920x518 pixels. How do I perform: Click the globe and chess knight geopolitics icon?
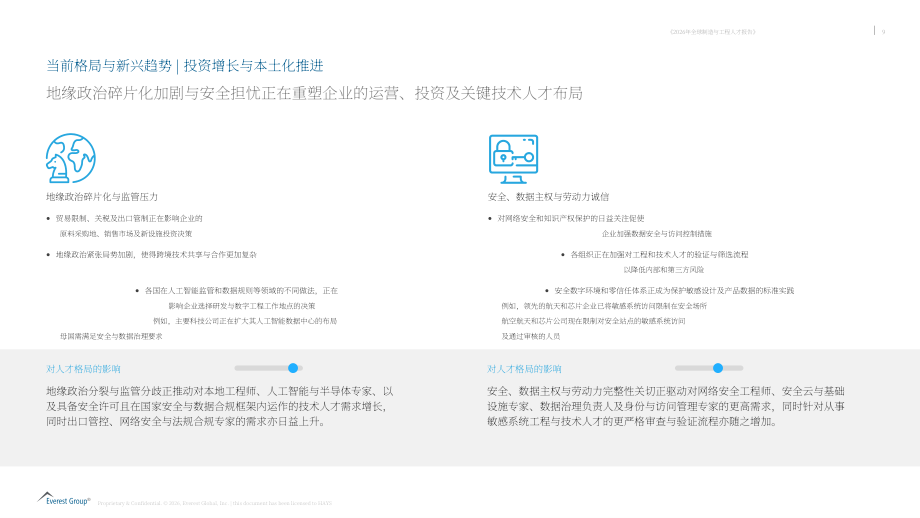(x=70, y=158)
